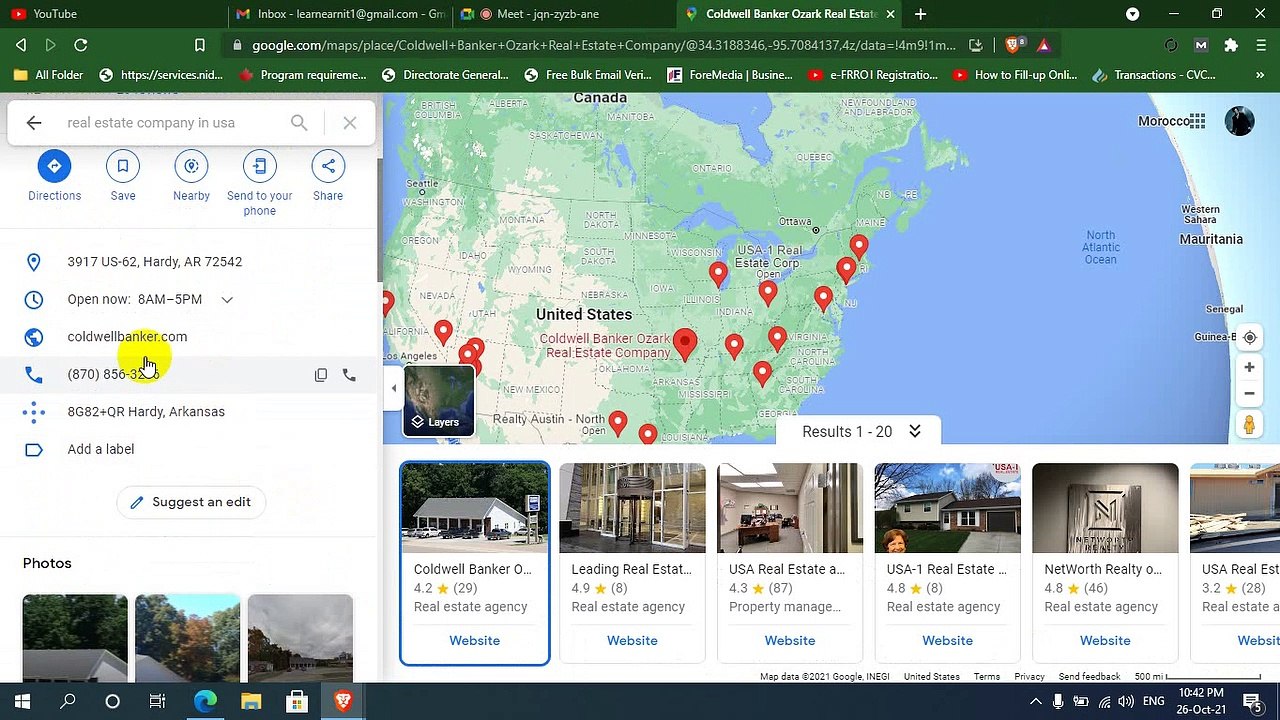Select the Leading Real Estate result photo

click(x=632, y=508)
